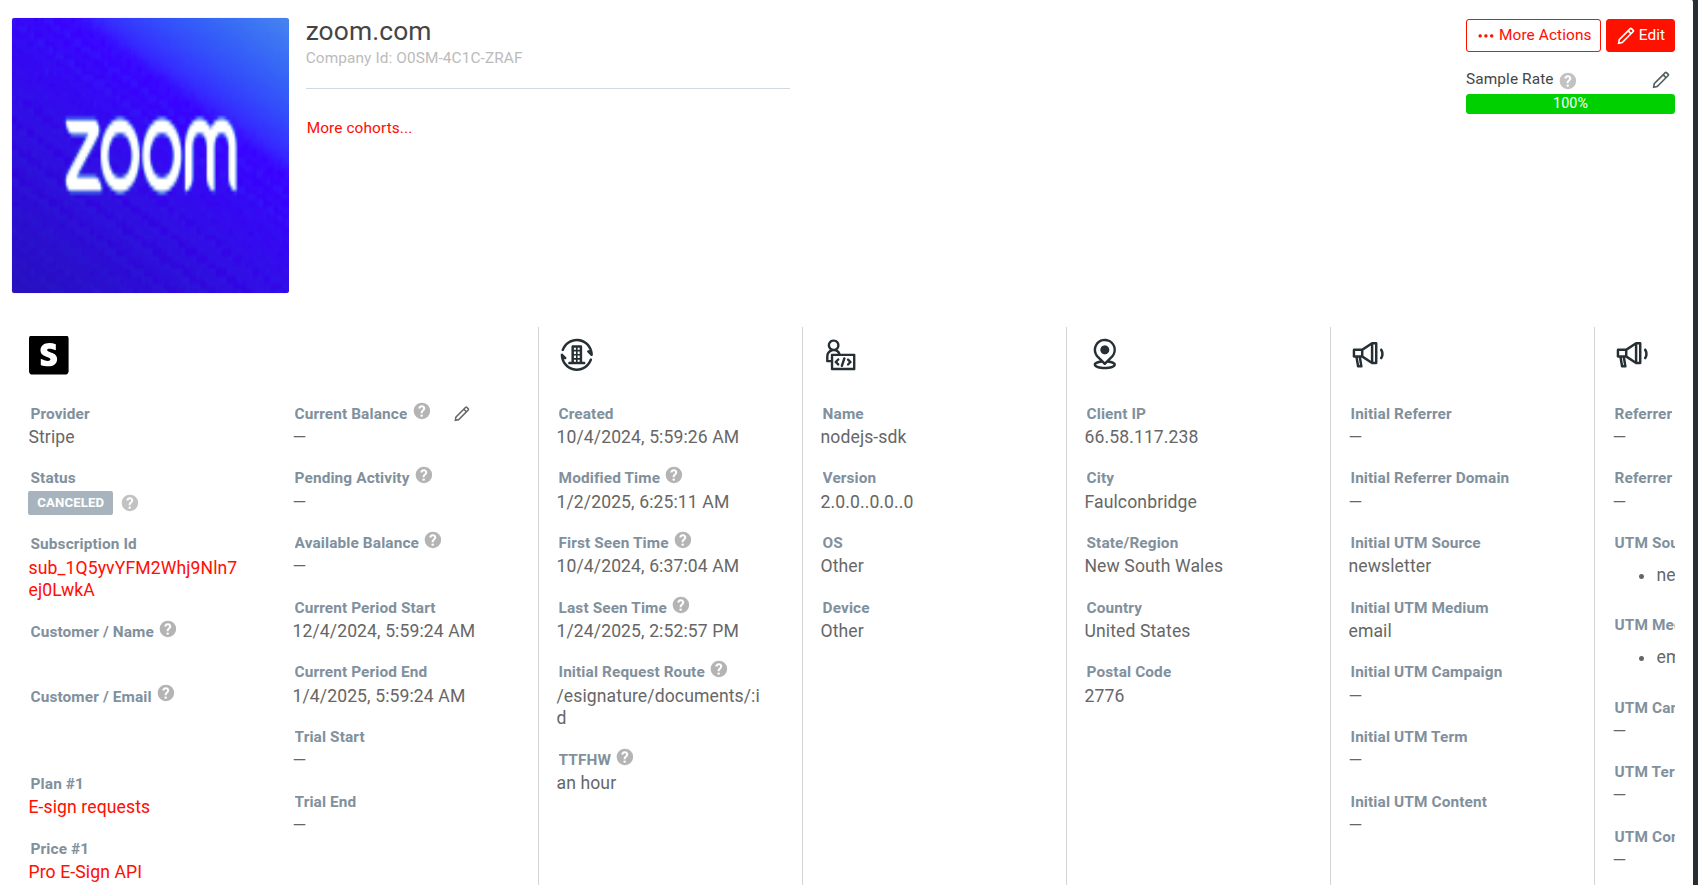
Task: Show help for First Seen Time
Action: click(x=683, y=540)
